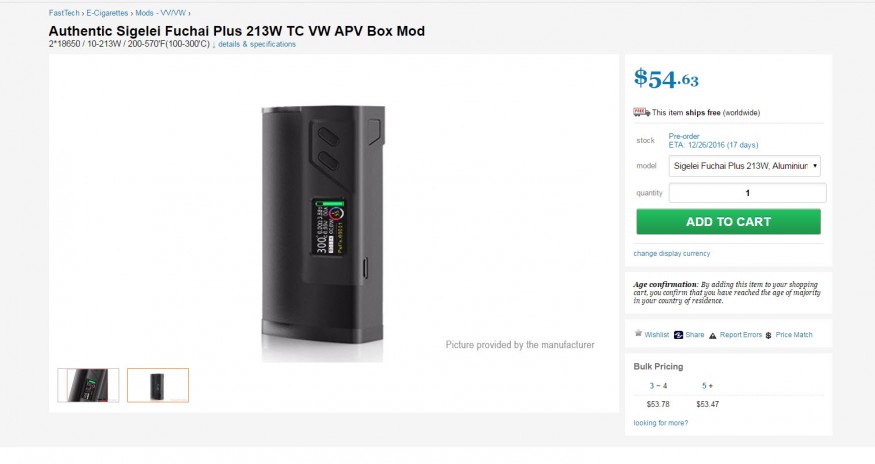The image size is (875, 464).
Task: Select the 3 ~ 4 bulk pricing tier
Action: click(658, 385)
